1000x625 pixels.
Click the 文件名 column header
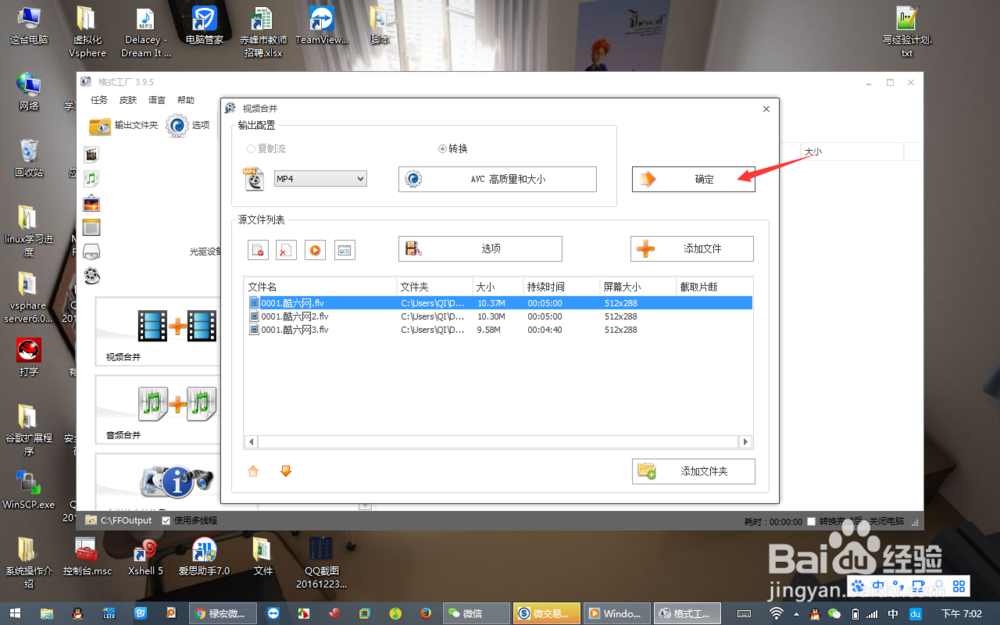(320, 287)
